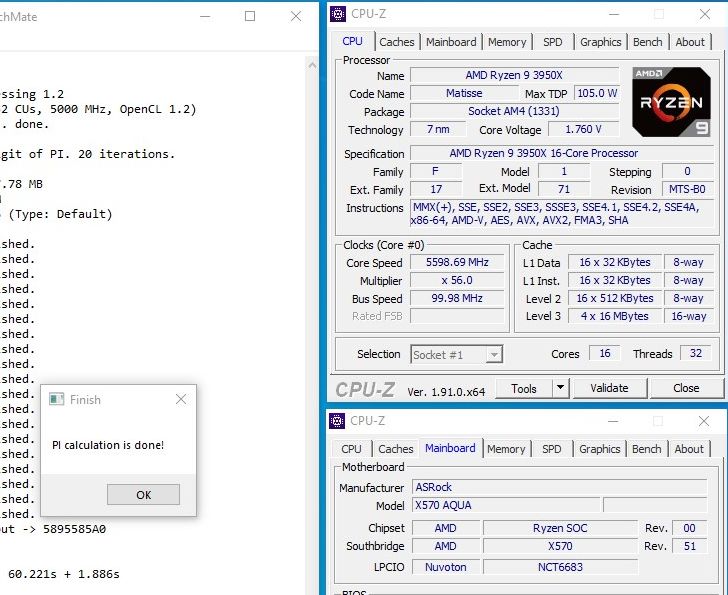Click the result time 60.221s + 1.886s
This screenshot has height=595, width=728.
pyautogui.click(x=64, y=574)
